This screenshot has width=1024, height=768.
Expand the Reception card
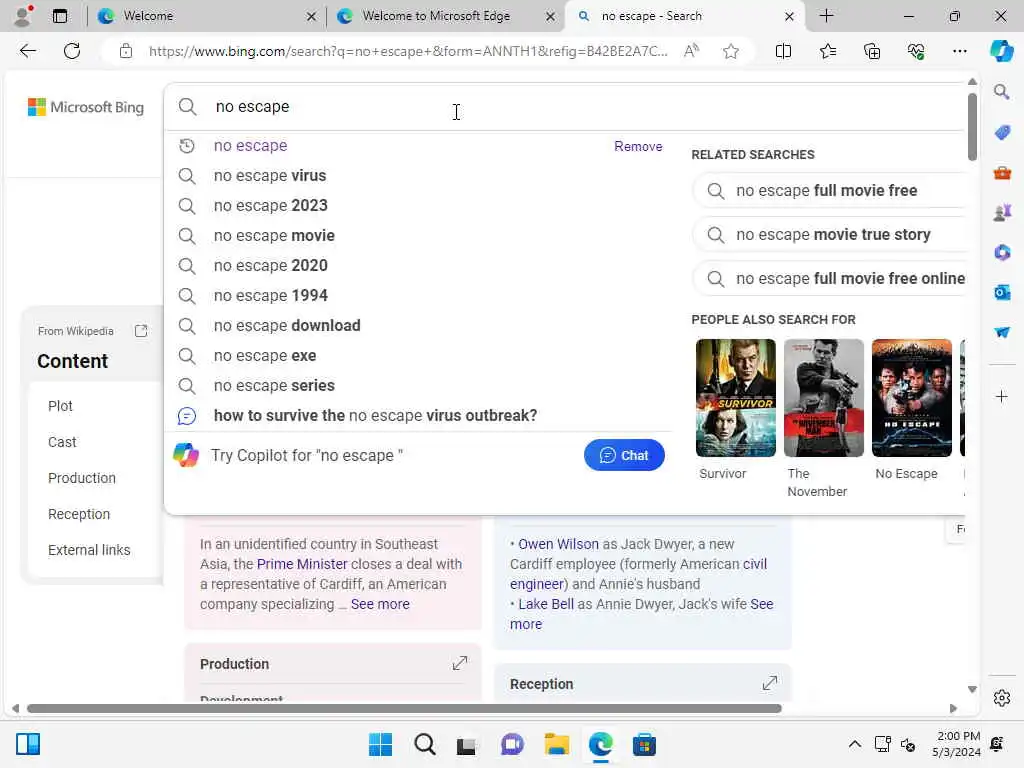pyautogui.click(x=770, y=683)
